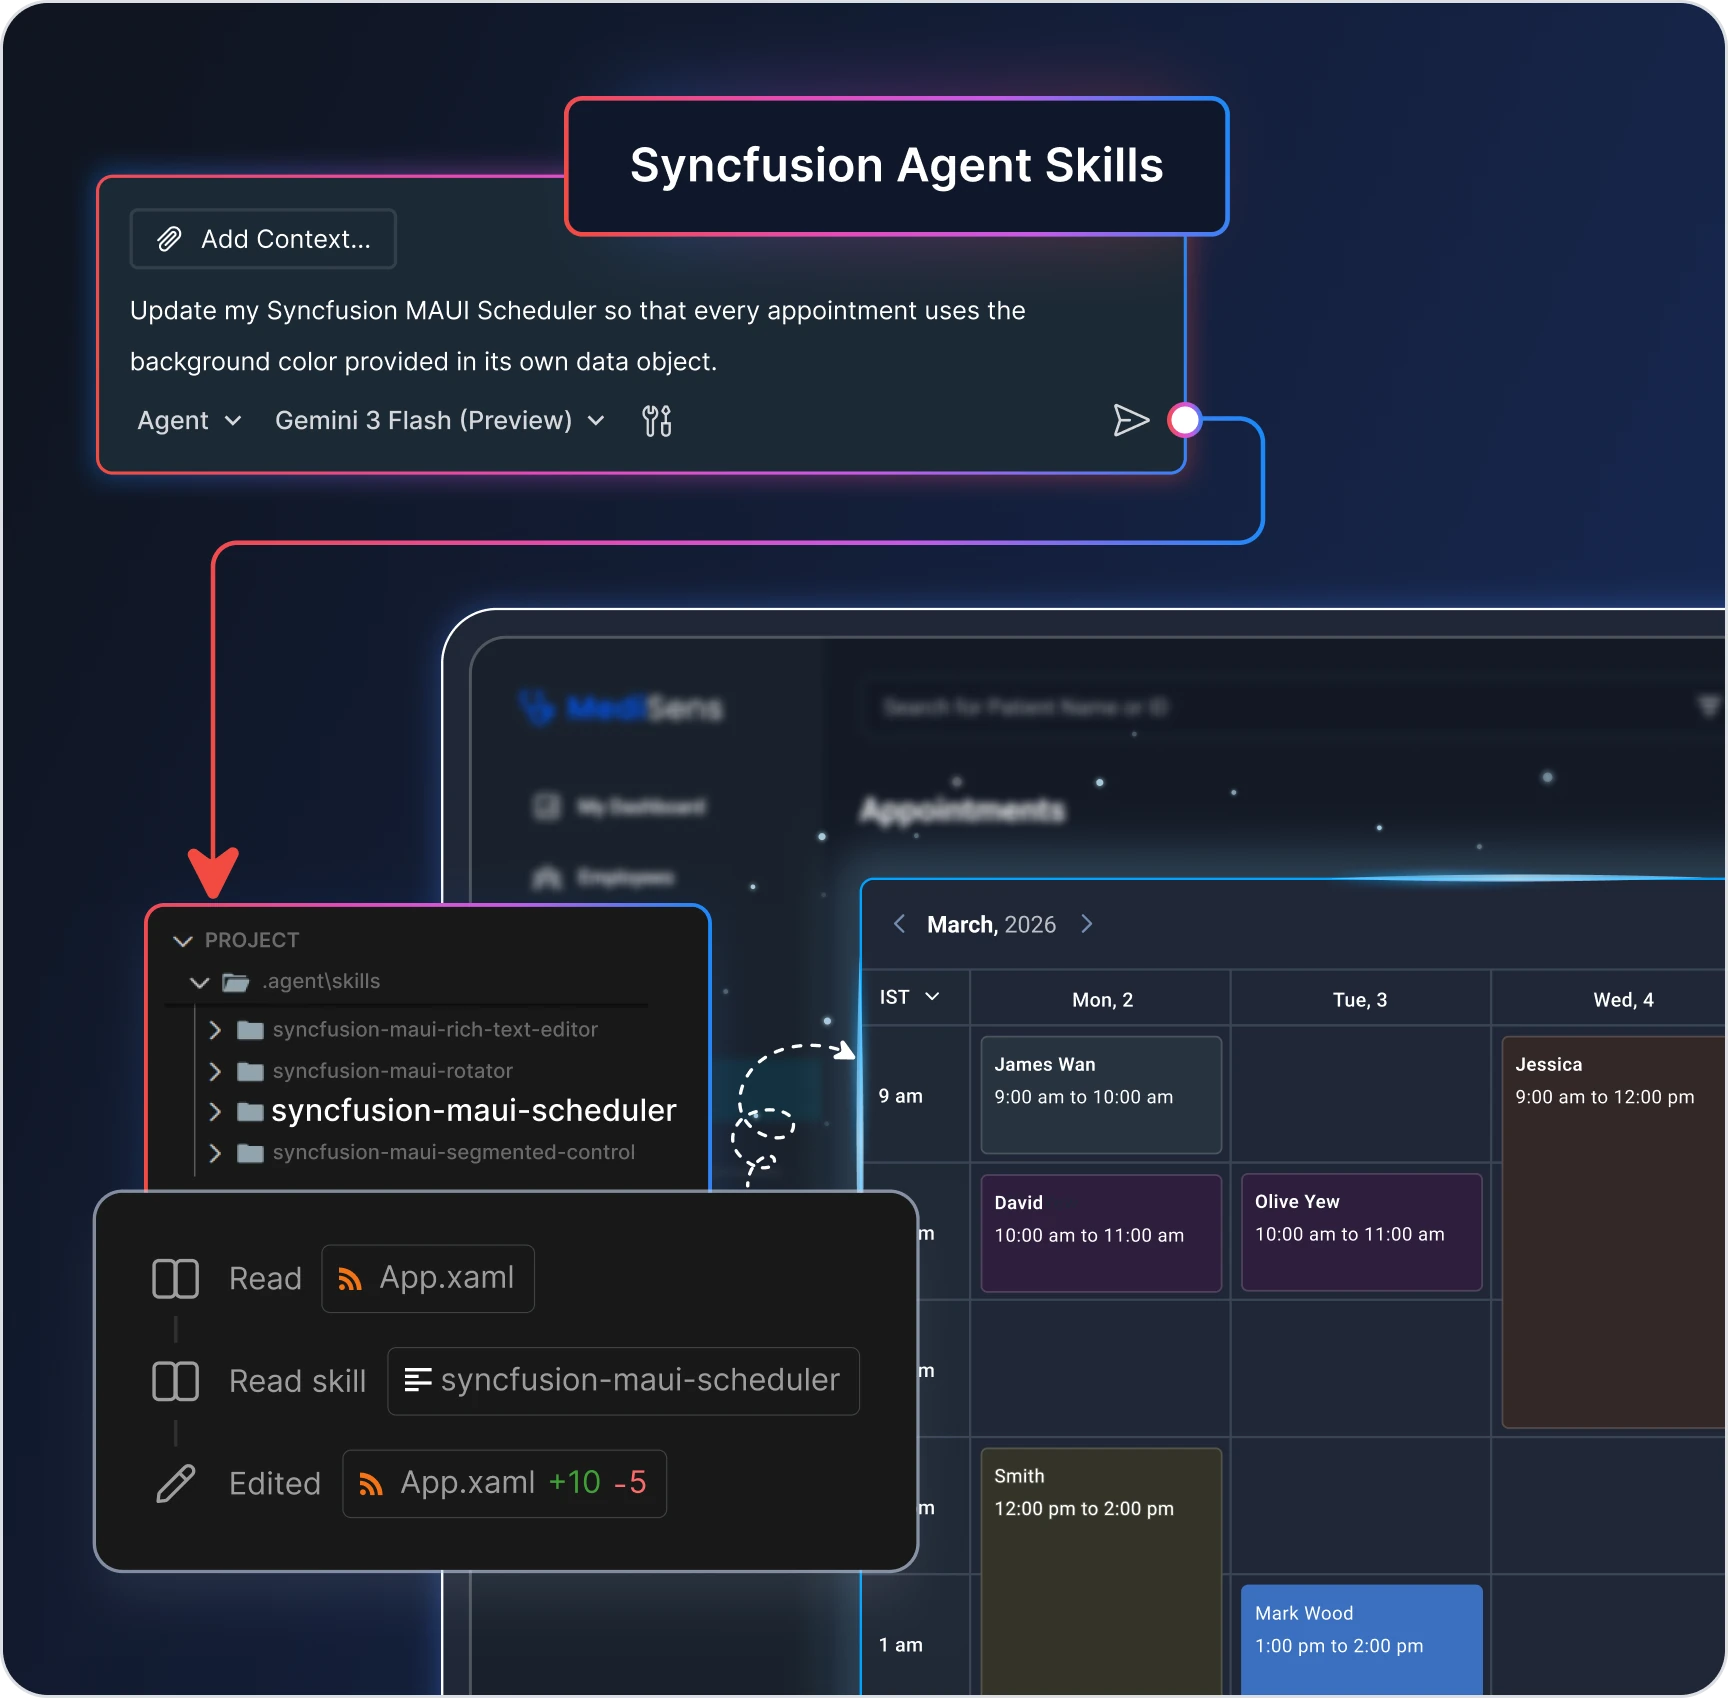Click the Add Context button

click(x=263, y=239)
